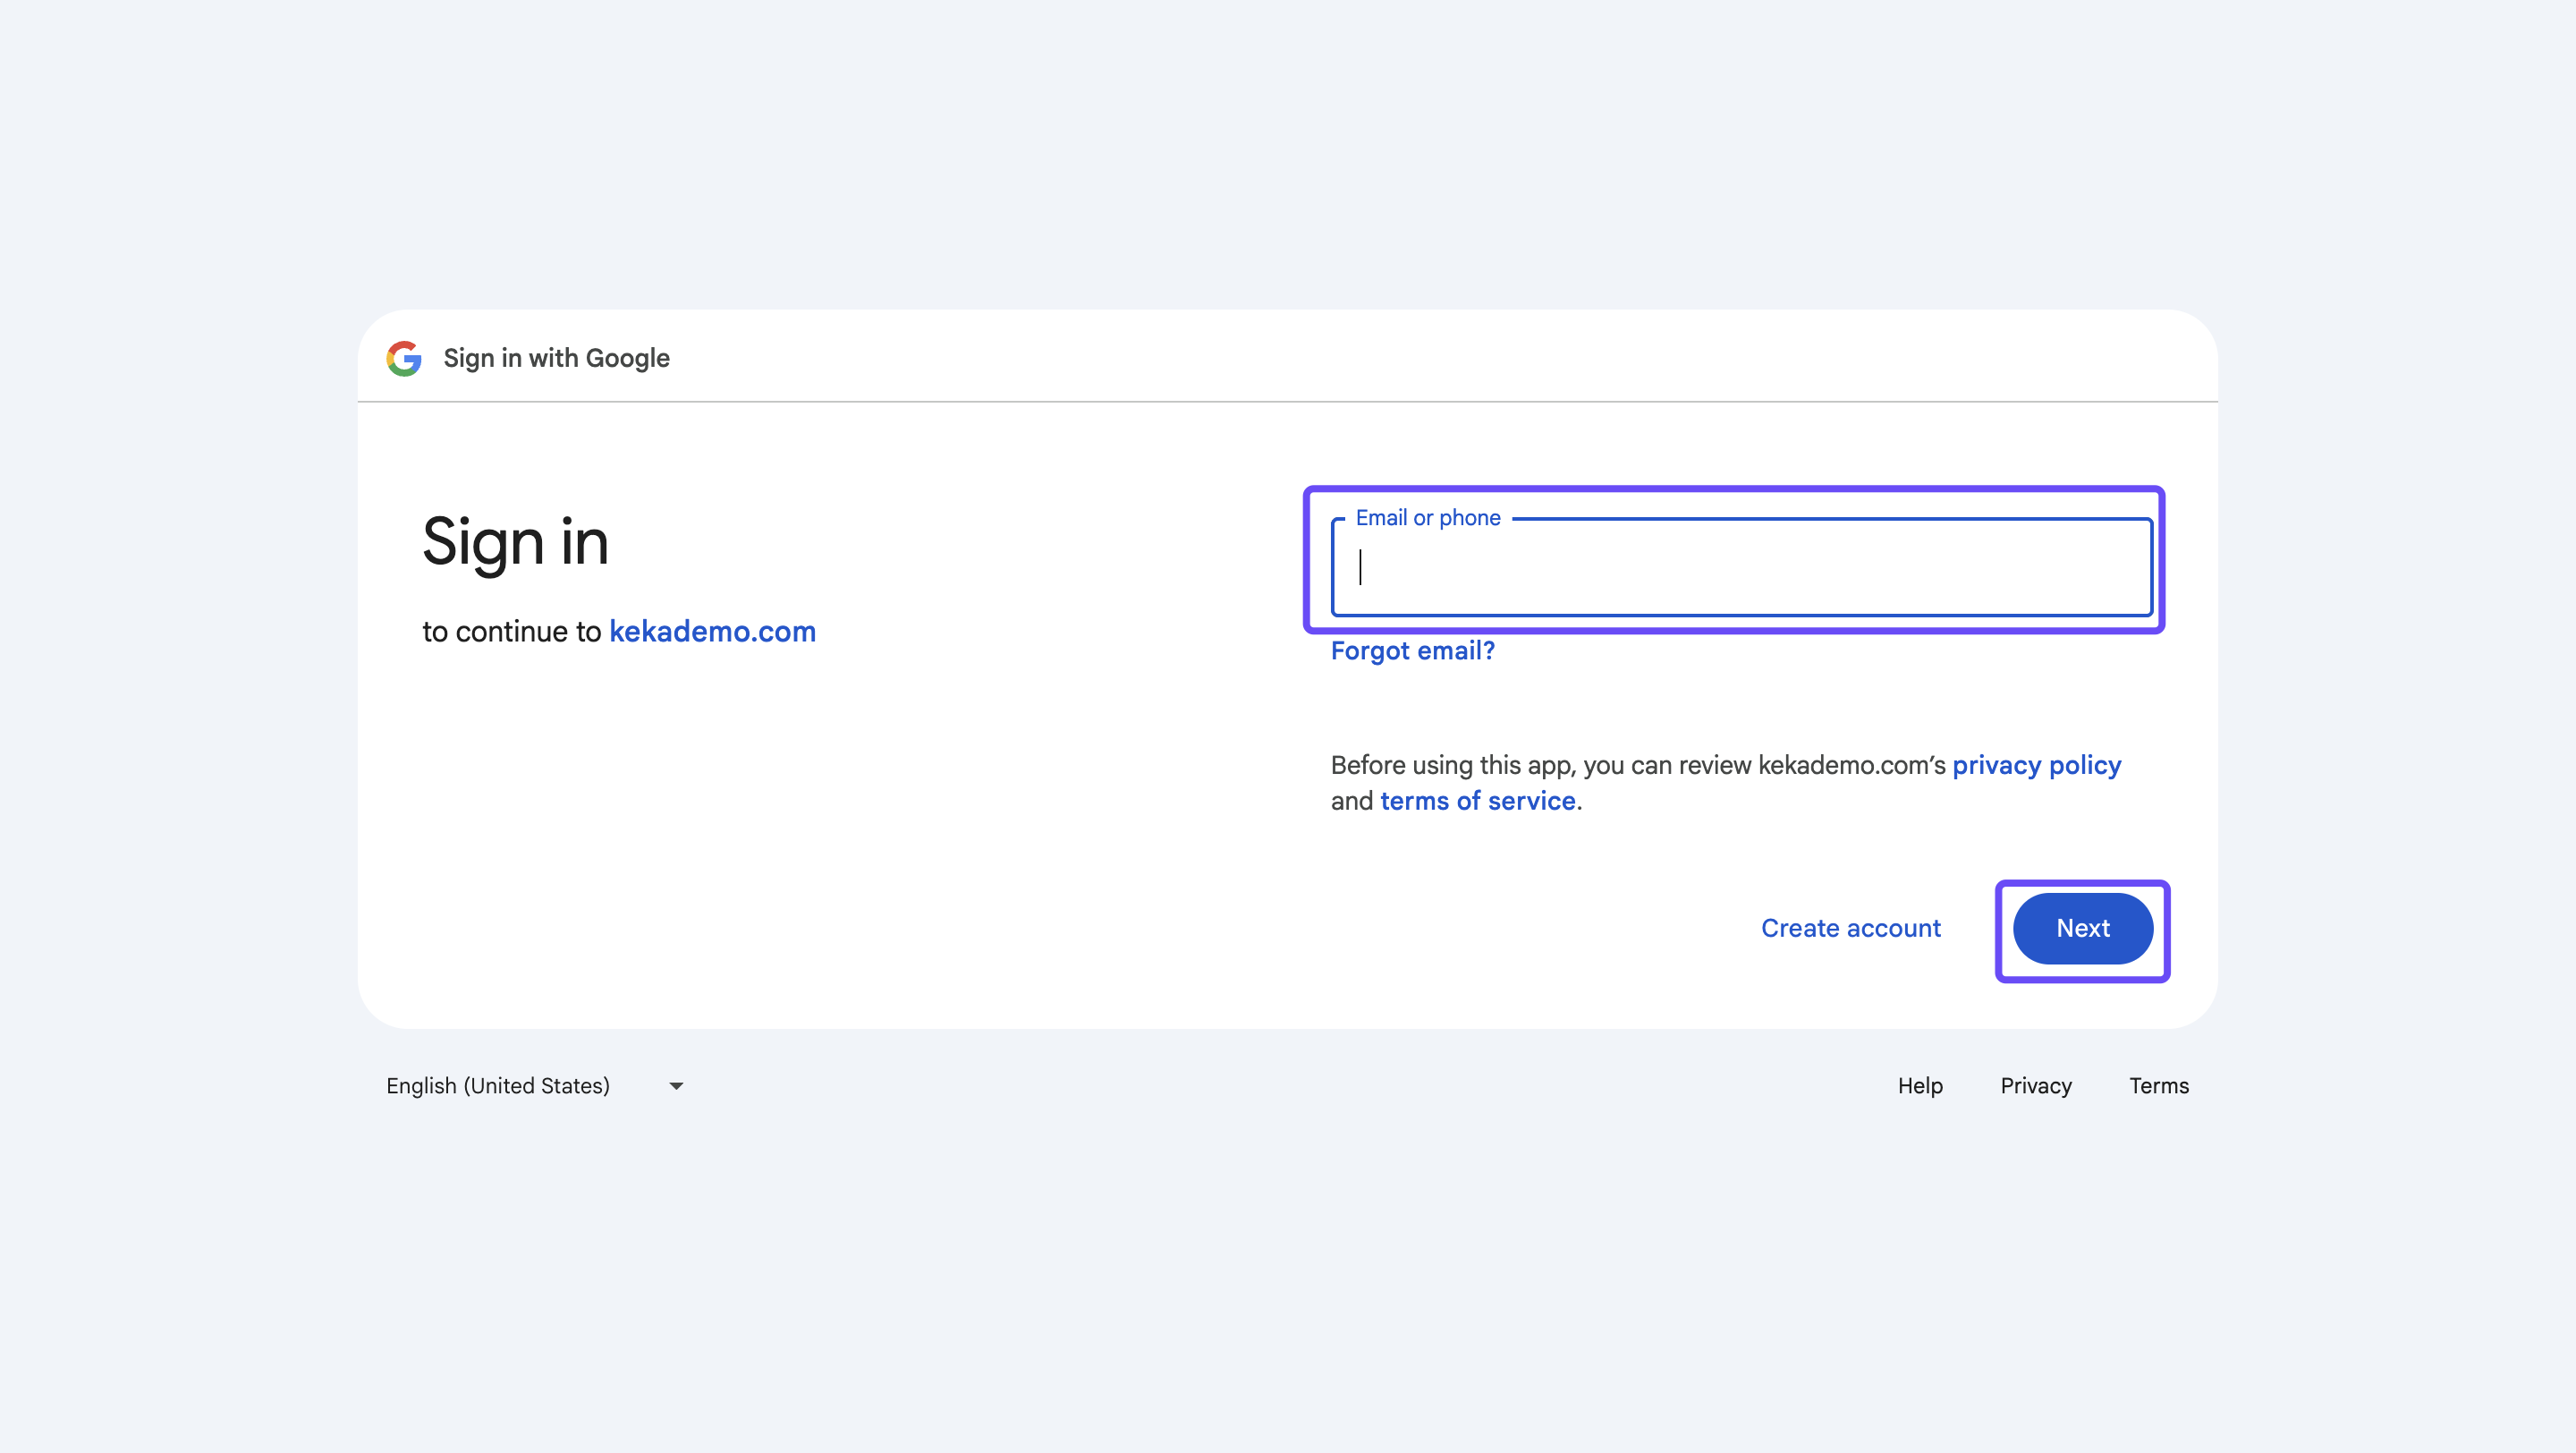Screen dimensions: 2576x1453
Task: Open the privacy policy link
Action: tap(2036, 765)
